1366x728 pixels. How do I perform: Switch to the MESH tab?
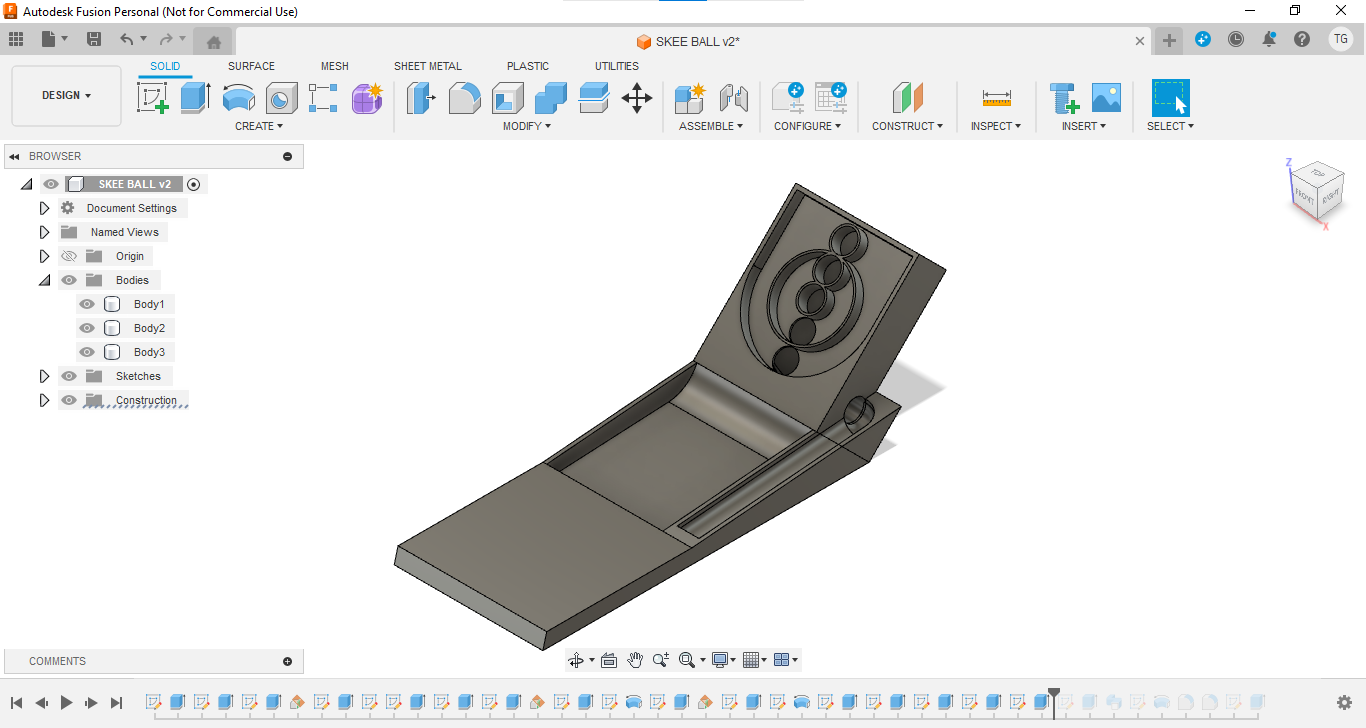tap(335, 66)
